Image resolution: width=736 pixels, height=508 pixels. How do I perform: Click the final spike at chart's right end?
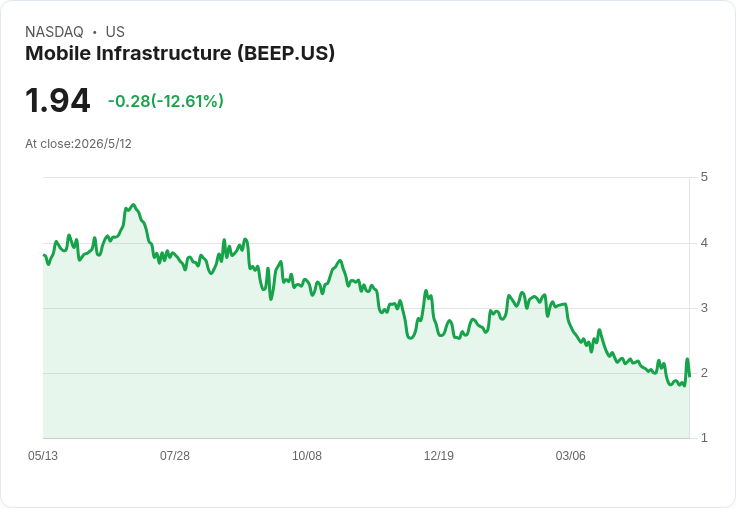pos(687,359)
